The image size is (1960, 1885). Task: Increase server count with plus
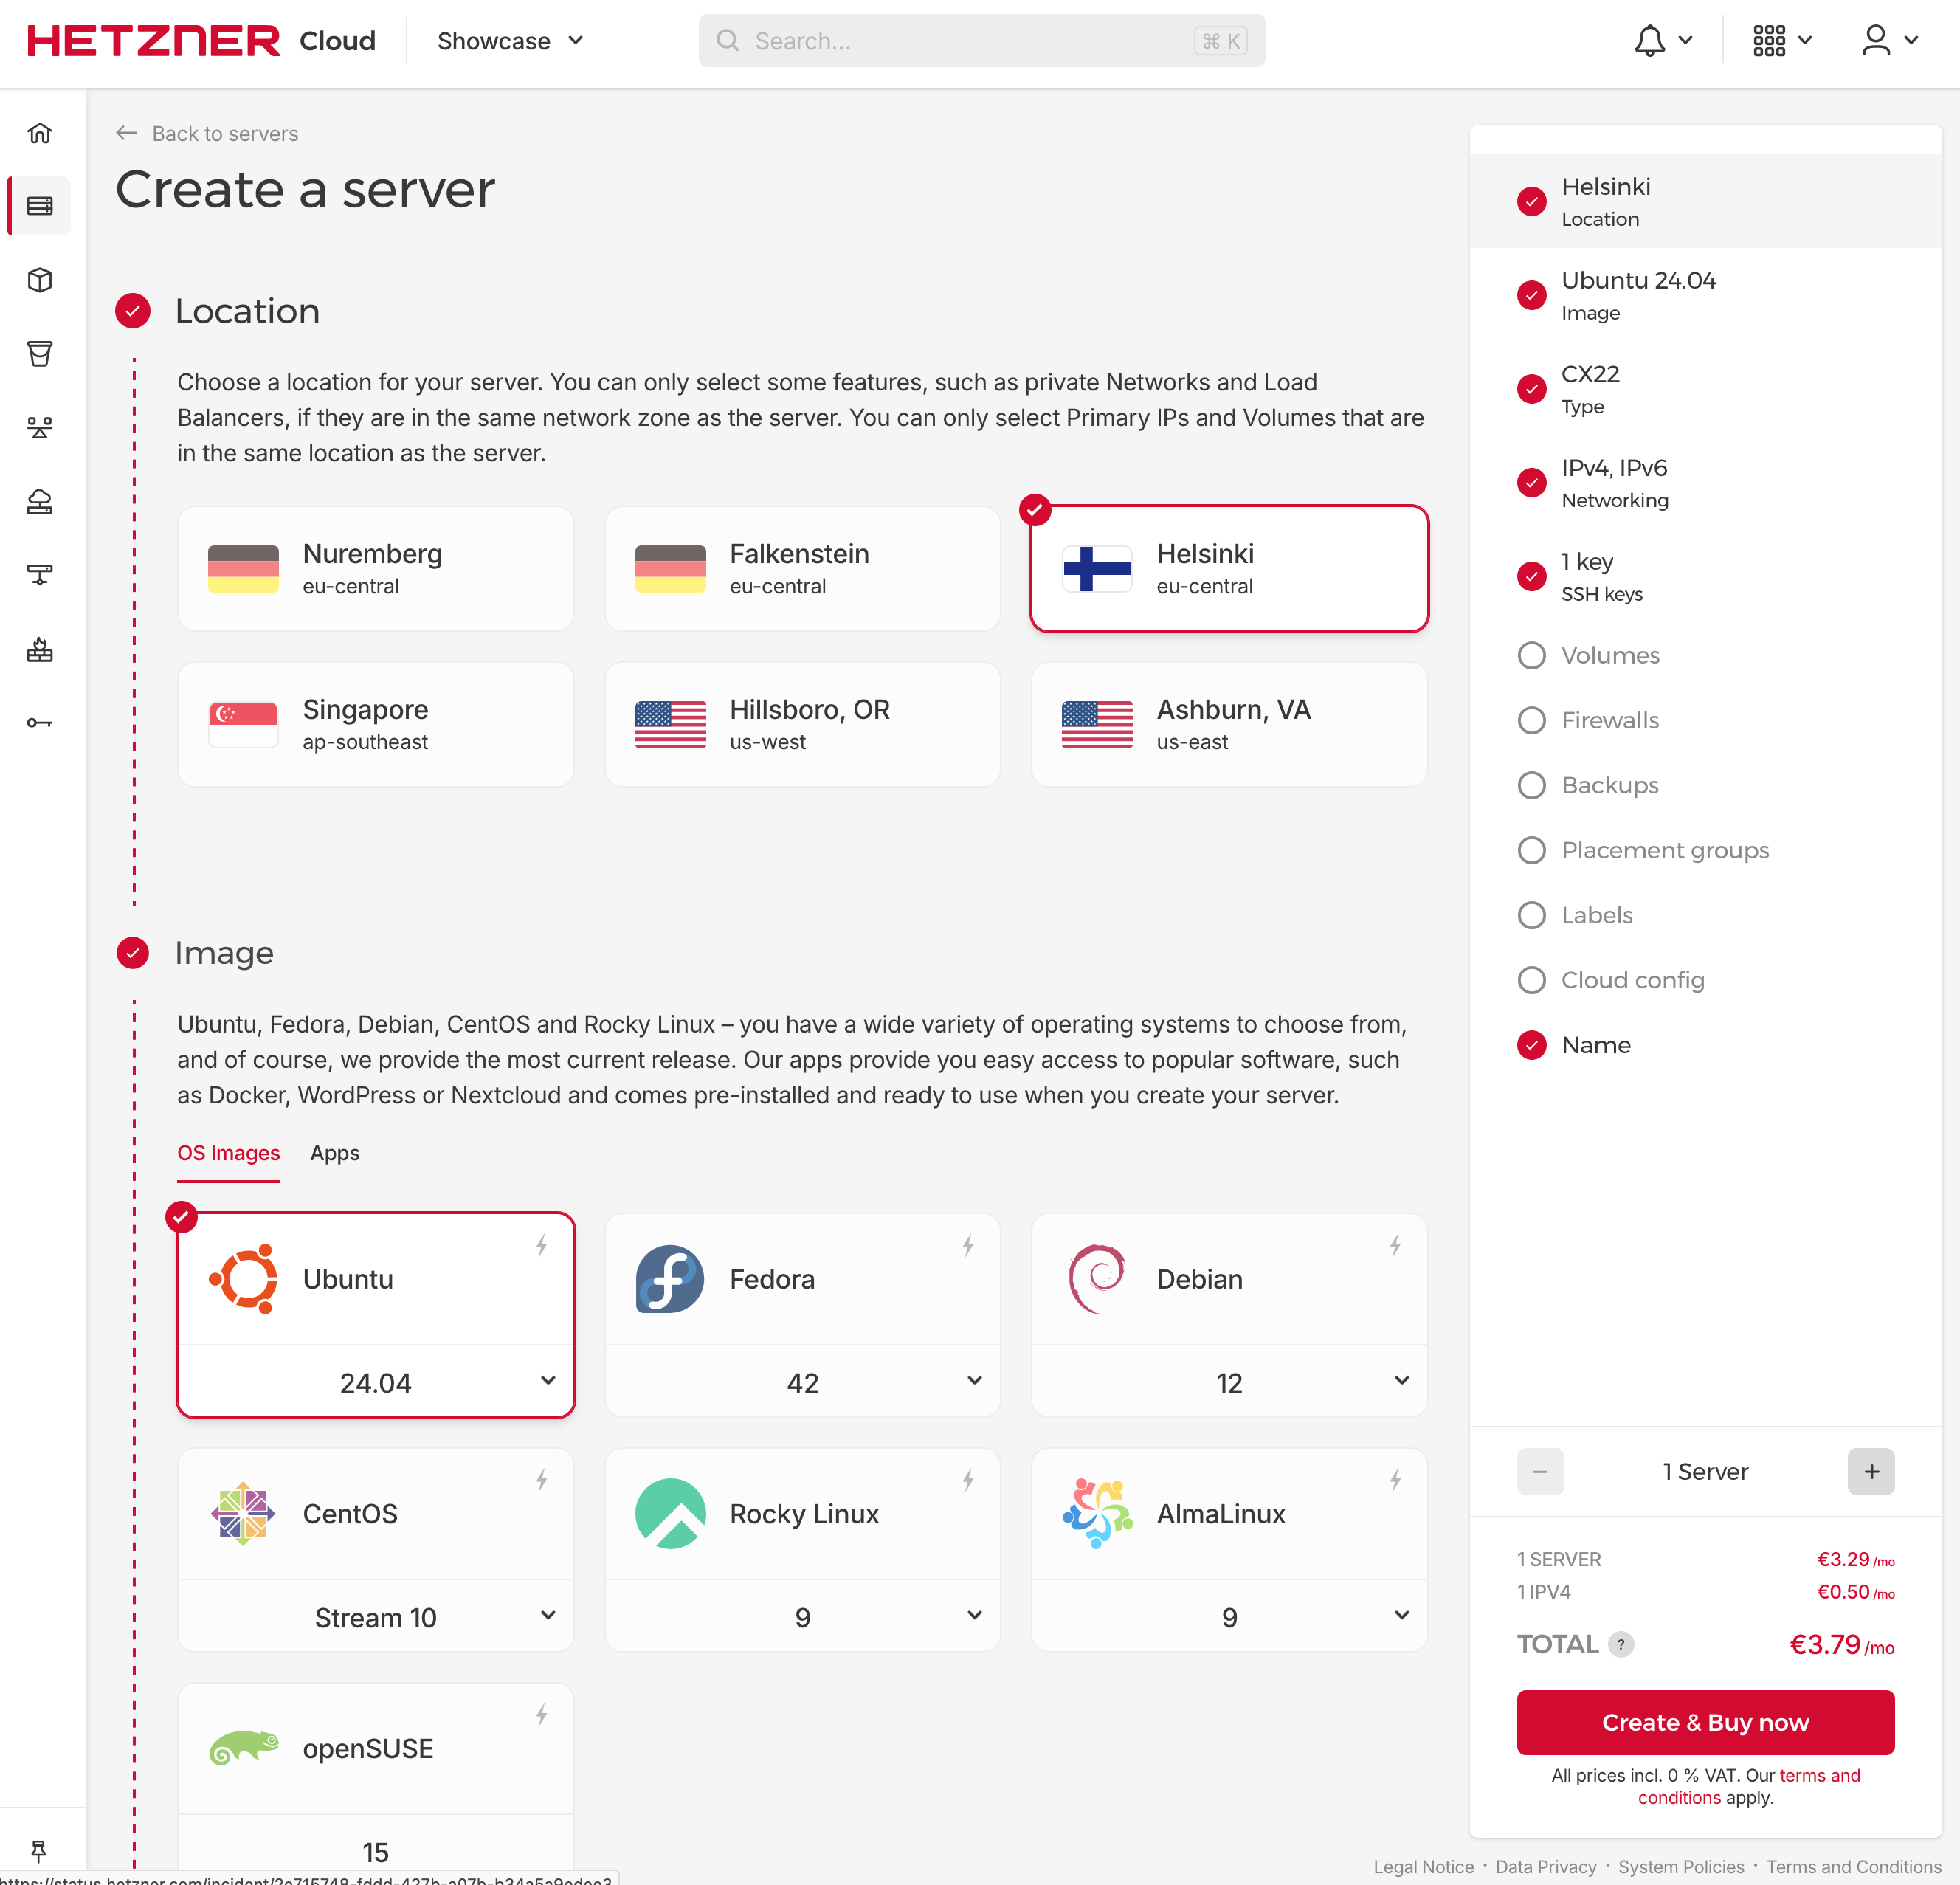(x=1871, y=1471)
